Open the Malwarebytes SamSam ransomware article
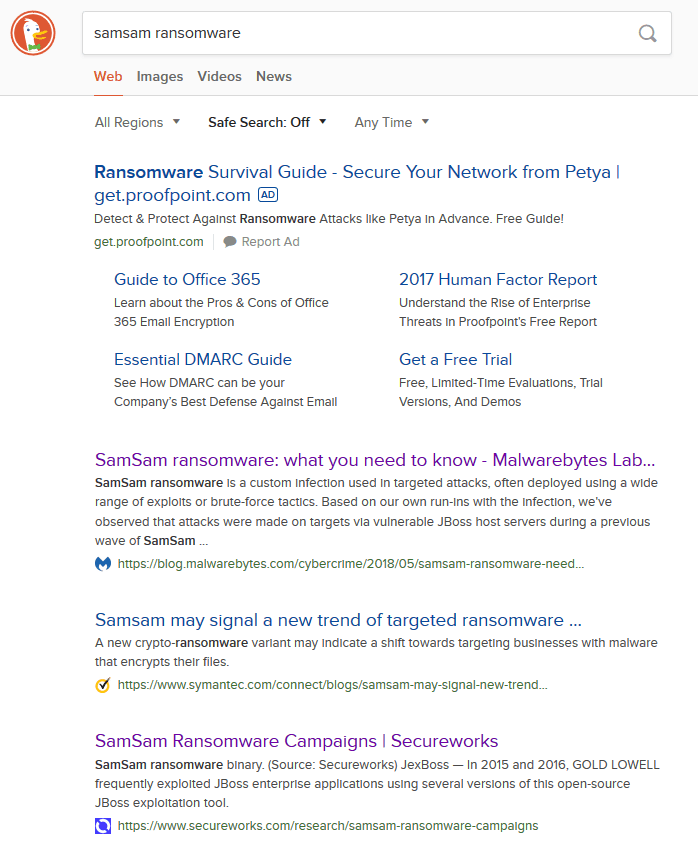The width and height of the screenshot is (698, 855). pyautogui.click(x=375, y=460)
